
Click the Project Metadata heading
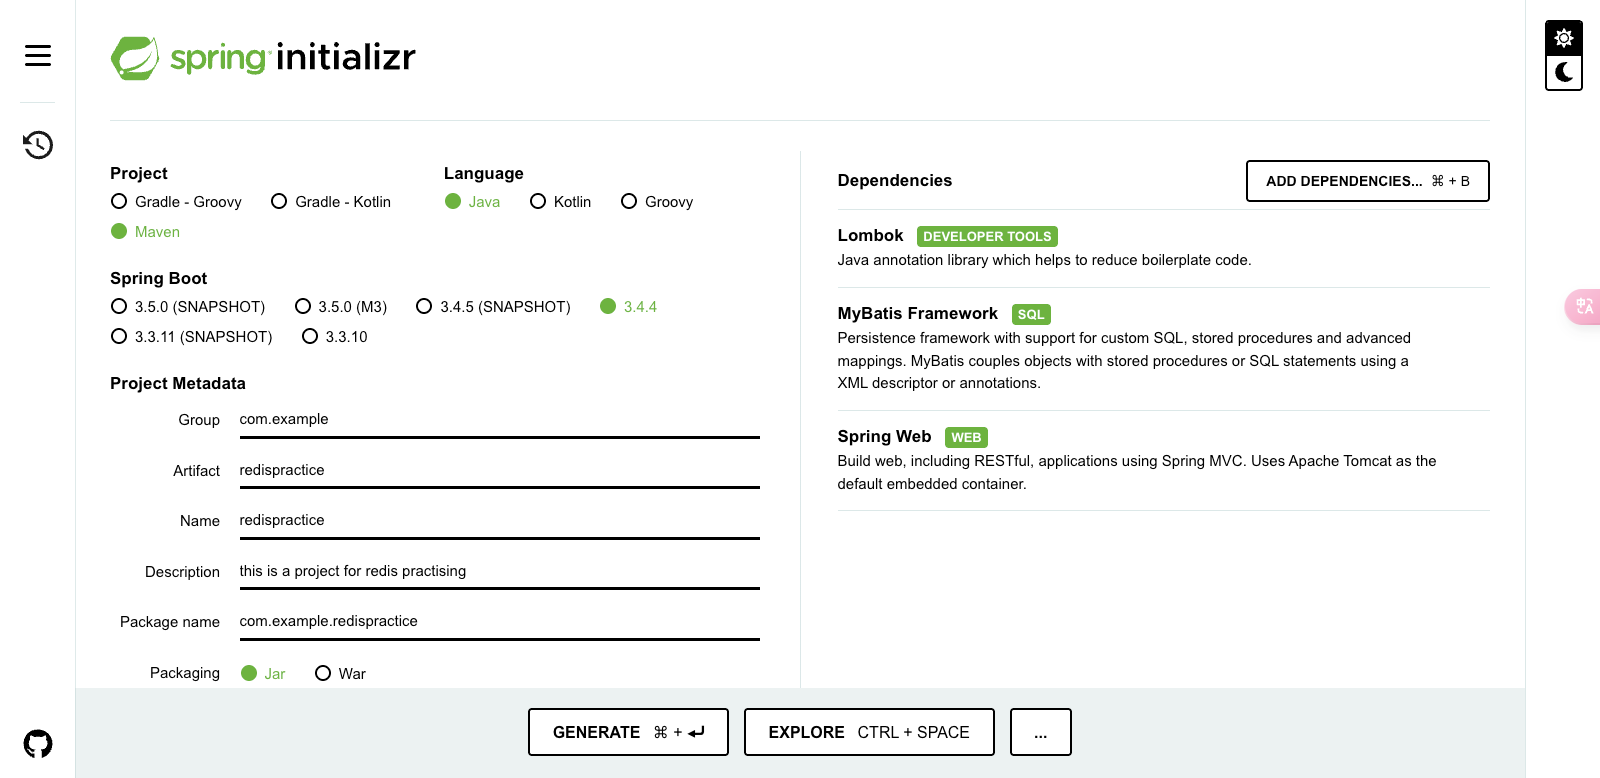[x=178, y=384]
